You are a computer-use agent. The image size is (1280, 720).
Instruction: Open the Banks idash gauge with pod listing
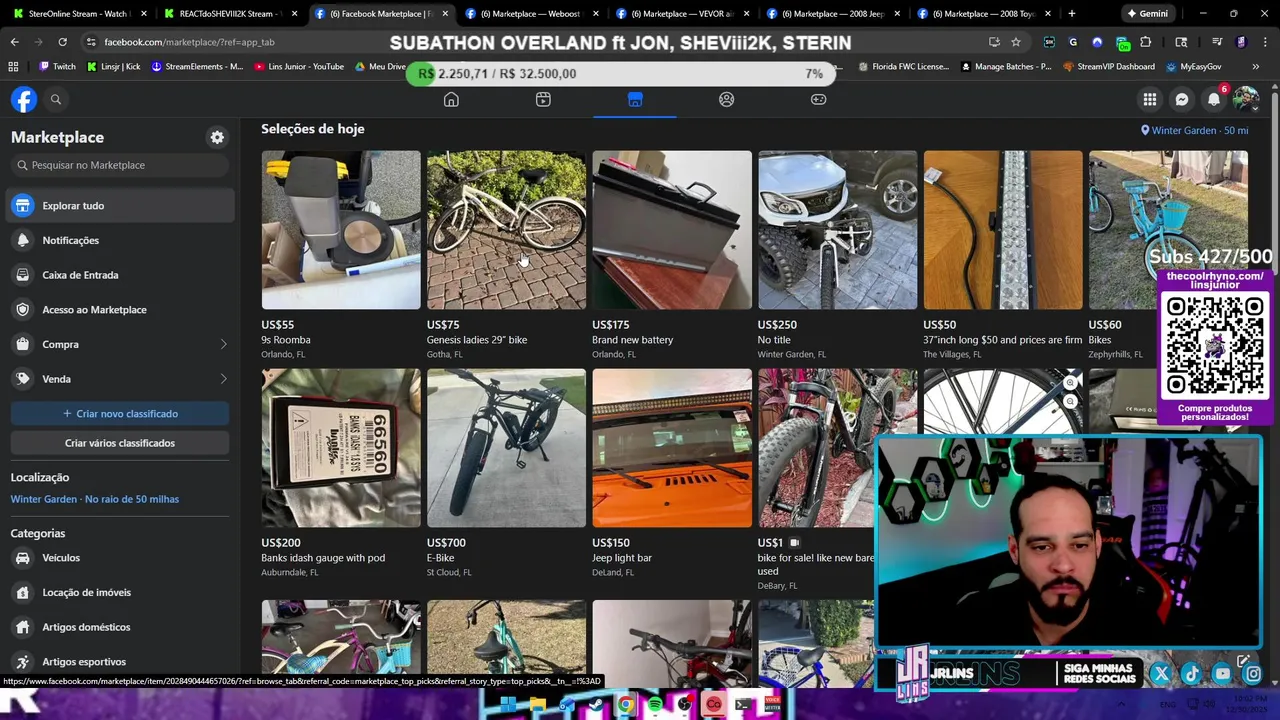coord(341,448)
